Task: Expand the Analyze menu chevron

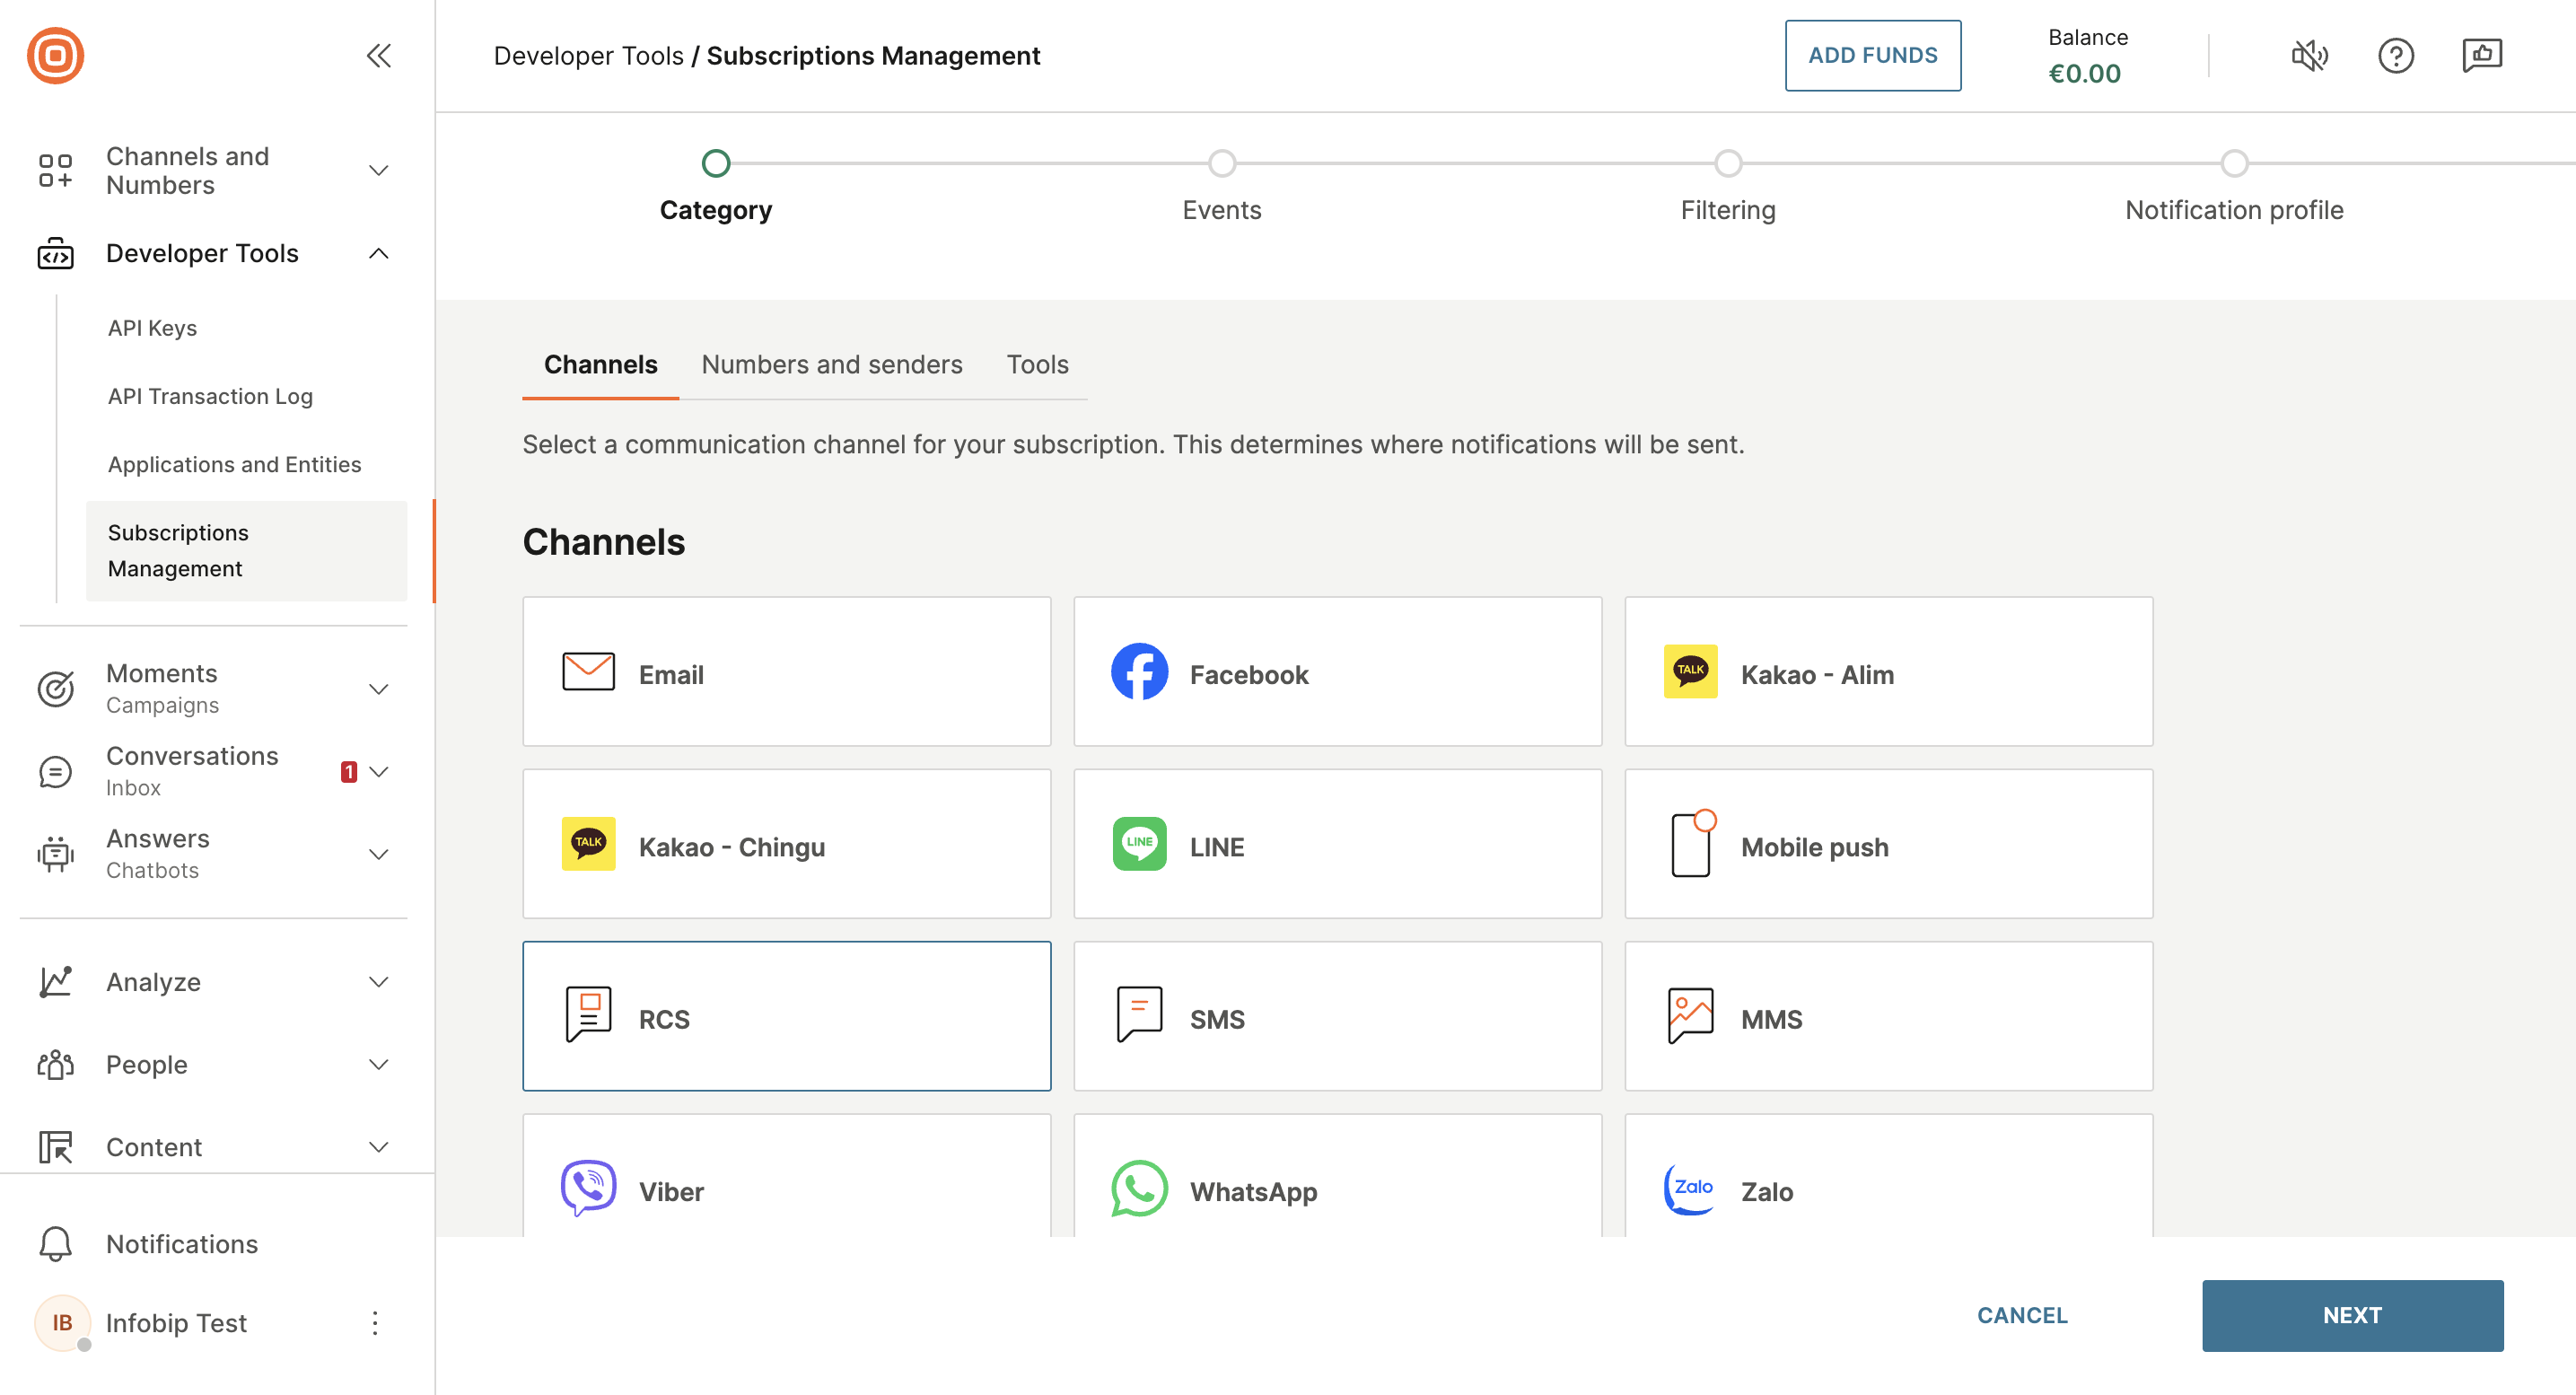Action: (378, 982)
